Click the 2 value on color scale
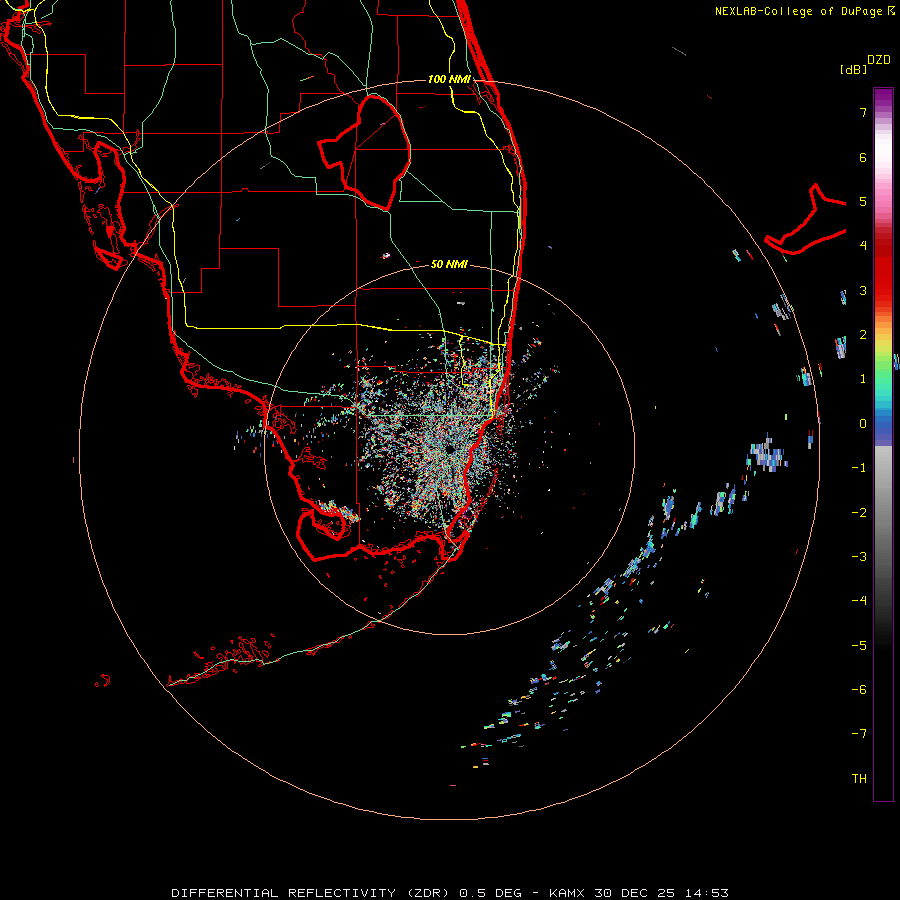The width and height of the screenshot is (900, 900). coord(863,335)
